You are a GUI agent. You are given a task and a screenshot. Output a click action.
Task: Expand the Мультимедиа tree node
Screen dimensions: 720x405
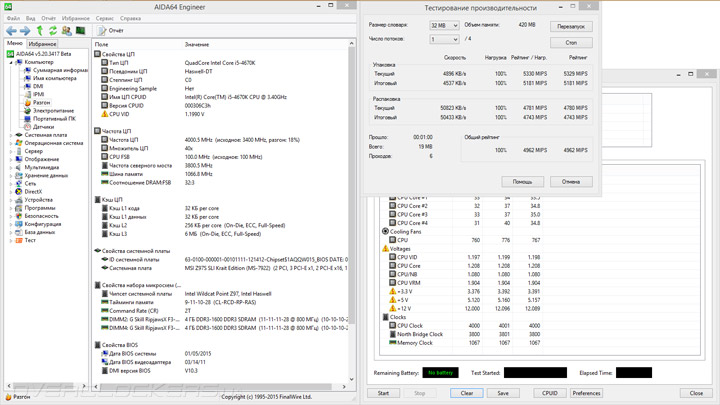pos(11,168)
